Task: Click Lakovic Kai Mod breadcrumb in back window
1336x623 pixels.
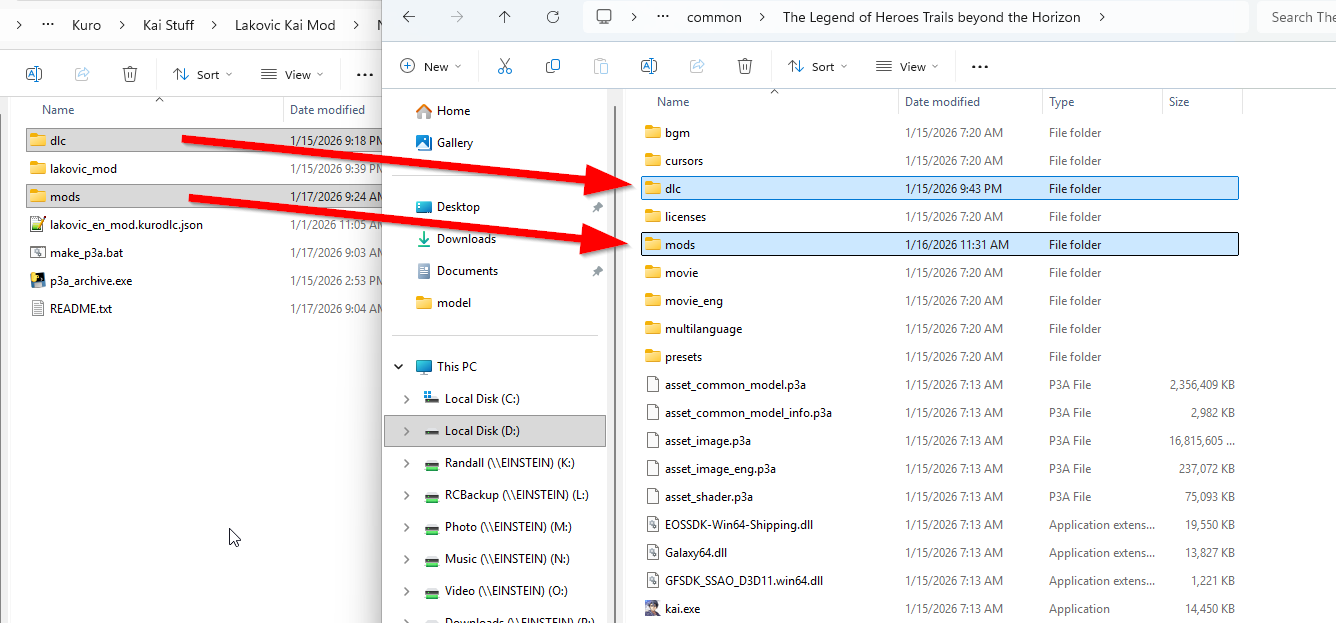Action: click(x=285, y=25)
